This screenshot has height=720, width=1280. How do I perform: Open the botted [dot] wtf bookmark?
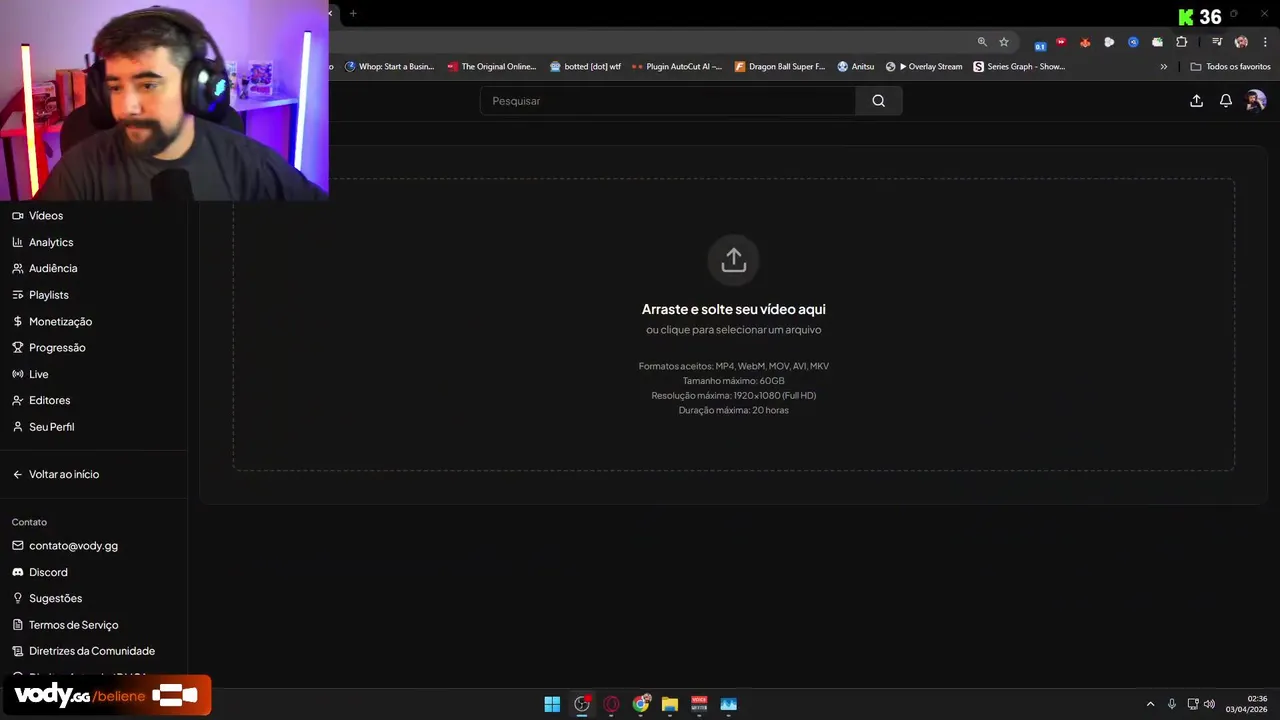coord(585,67)
